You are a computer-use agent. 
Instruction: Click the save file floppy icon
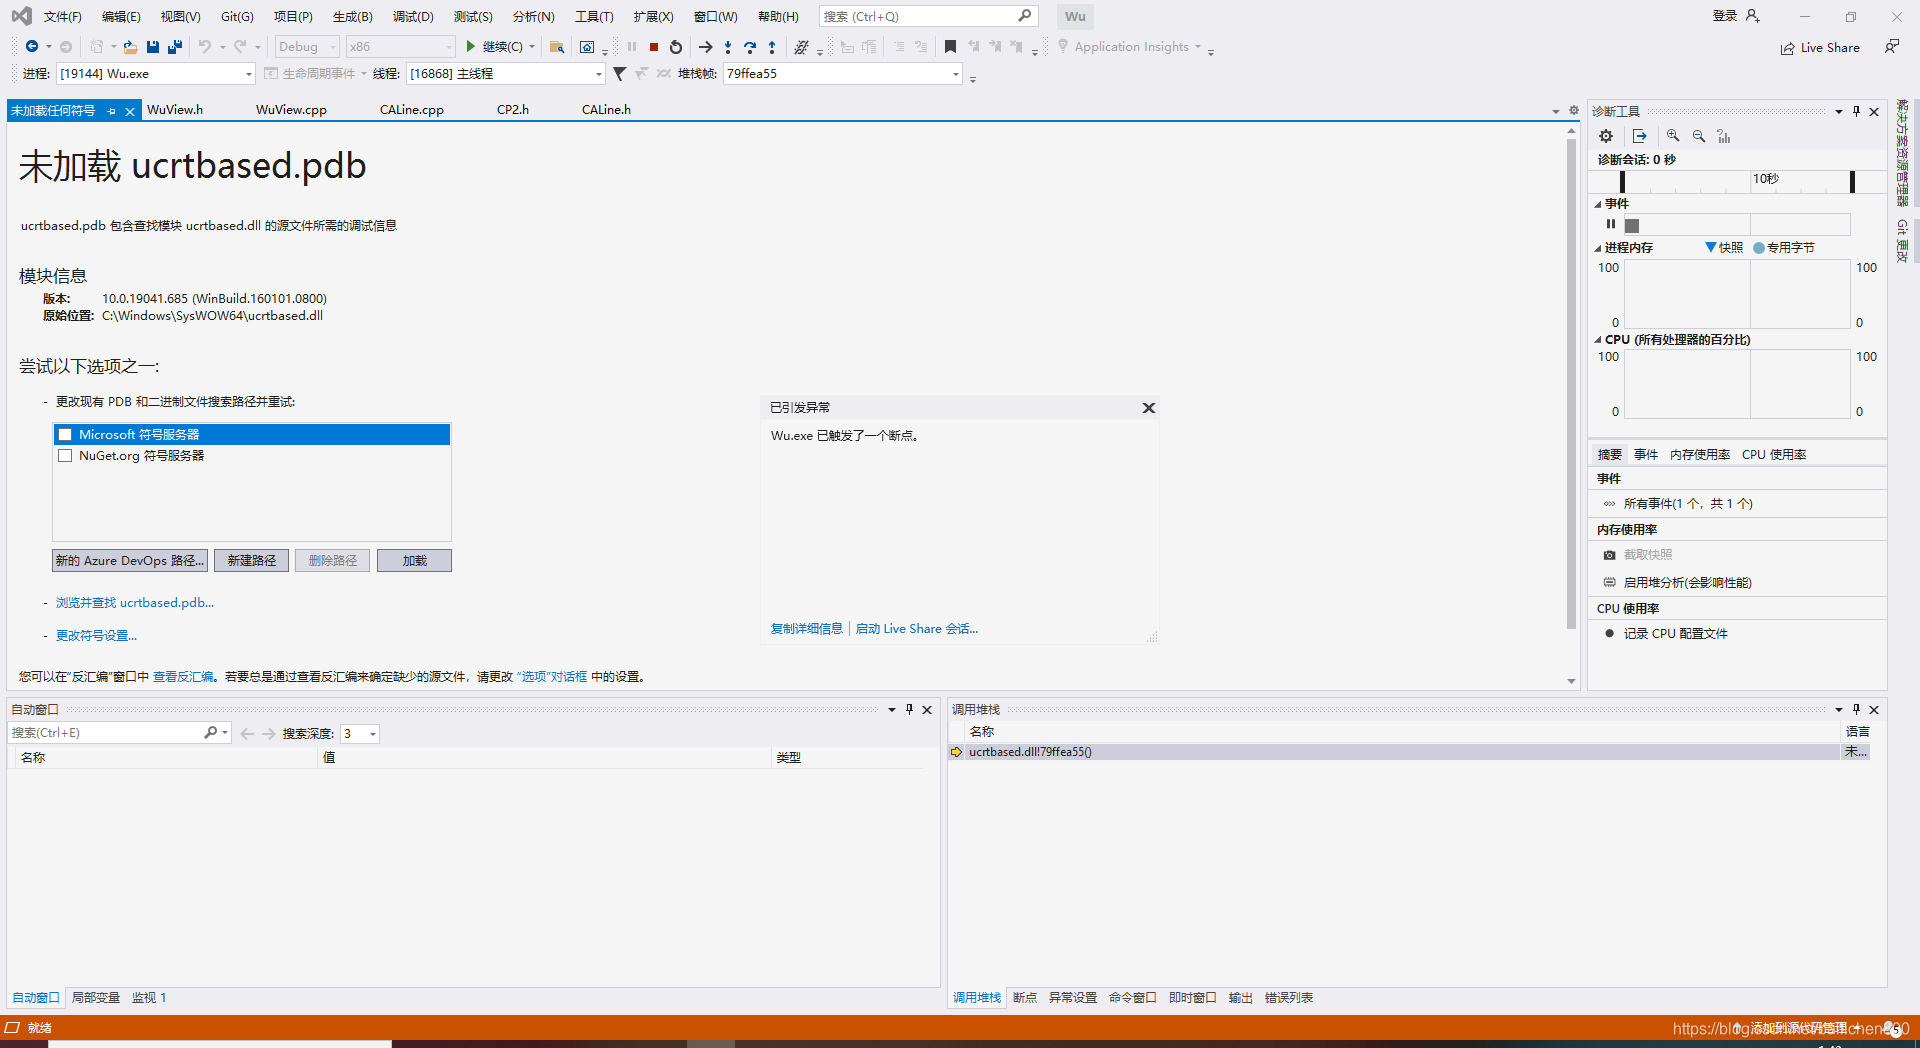(153, 47)
